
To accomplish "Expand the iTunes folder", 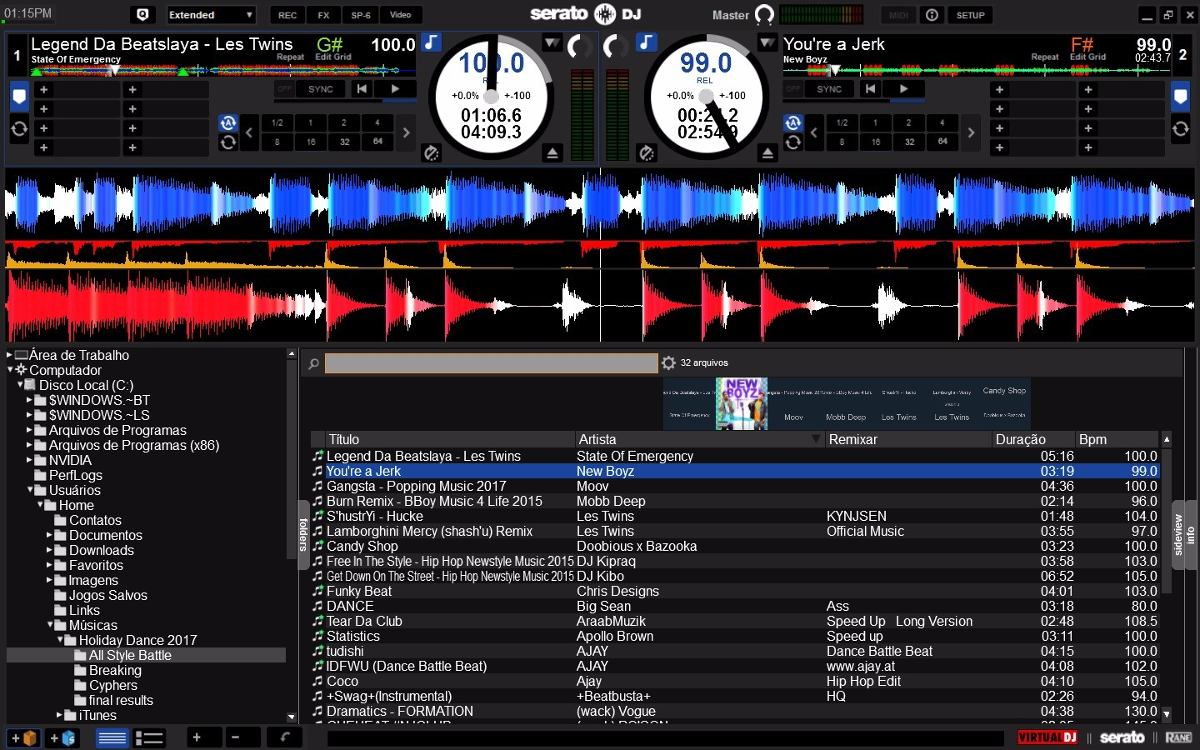I will click(x=60, y=715).
